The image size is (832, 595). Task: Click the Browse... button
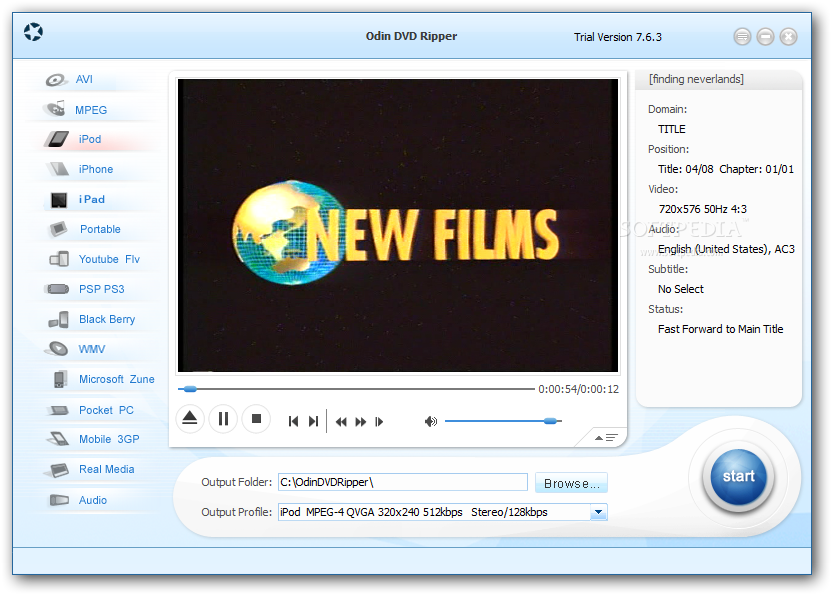[x=571, y=483]
